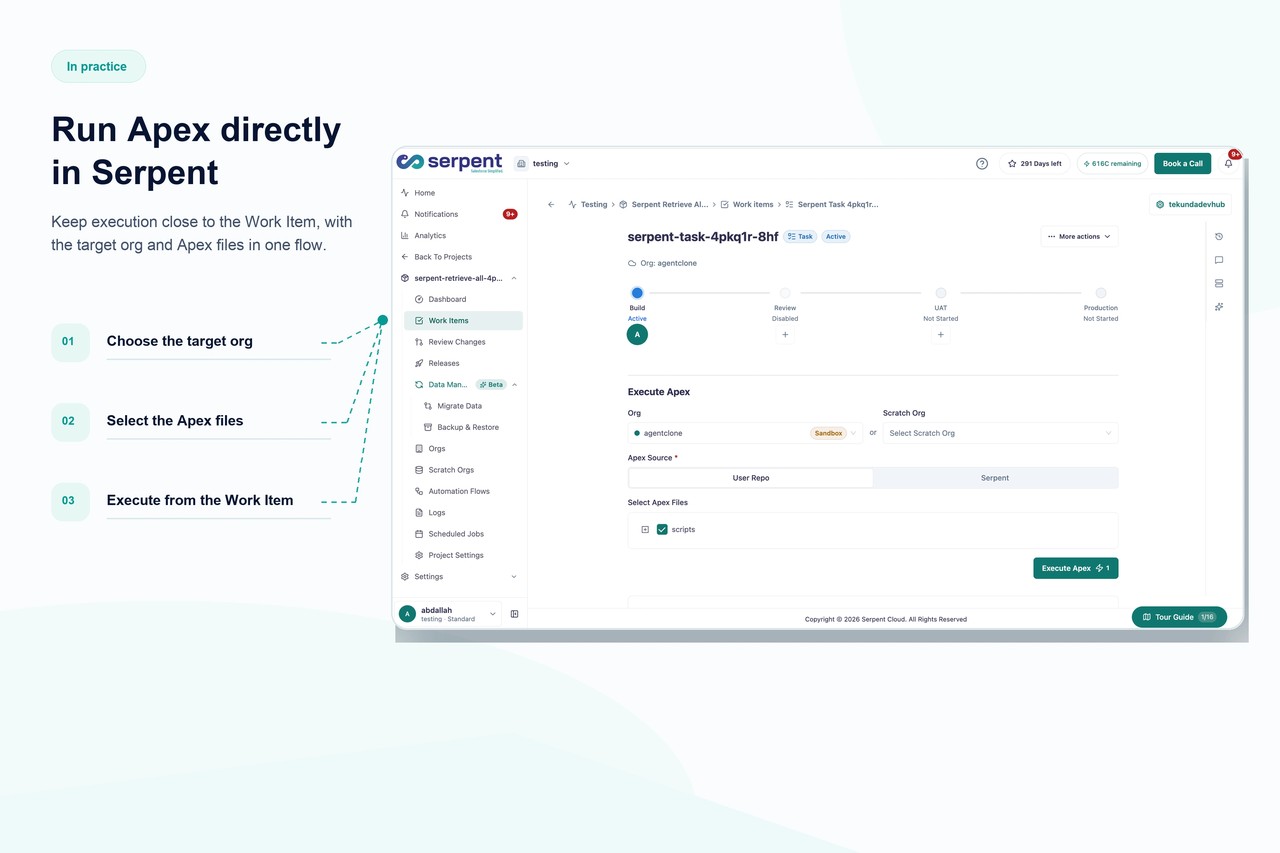Select the UAT stage marker
1280x853 pixels.
coord(941,293)
